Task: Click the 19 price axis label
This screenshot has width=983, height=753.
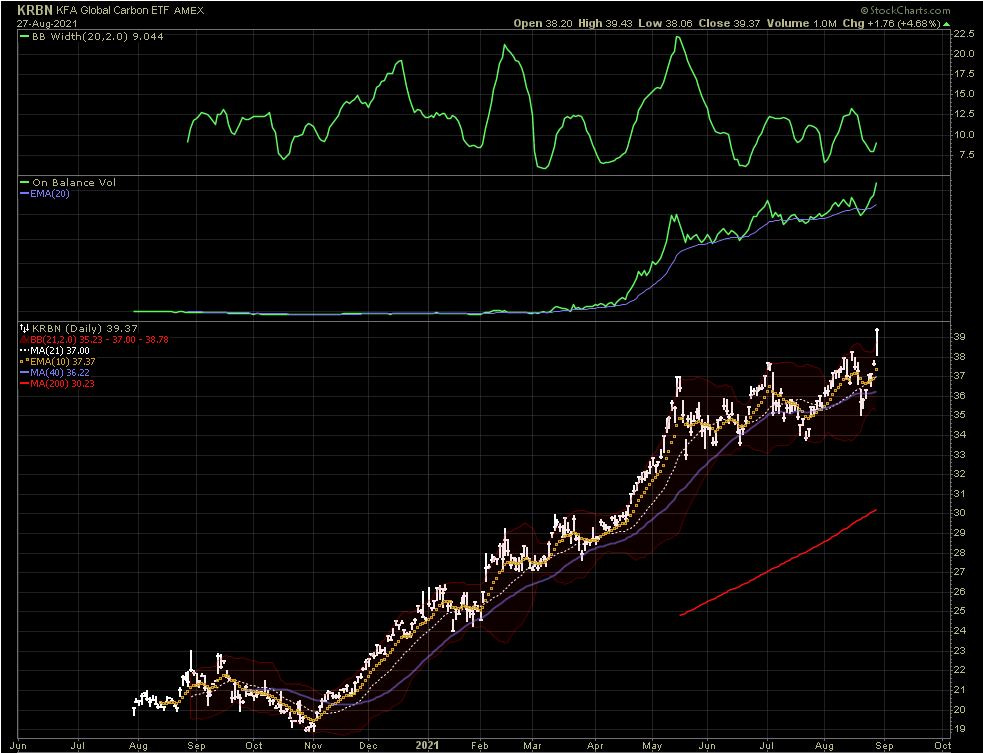Action: [959, 729]
